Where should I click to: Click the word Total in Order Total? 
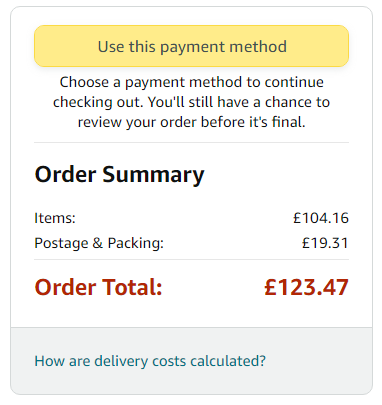(x=132, y=287)
